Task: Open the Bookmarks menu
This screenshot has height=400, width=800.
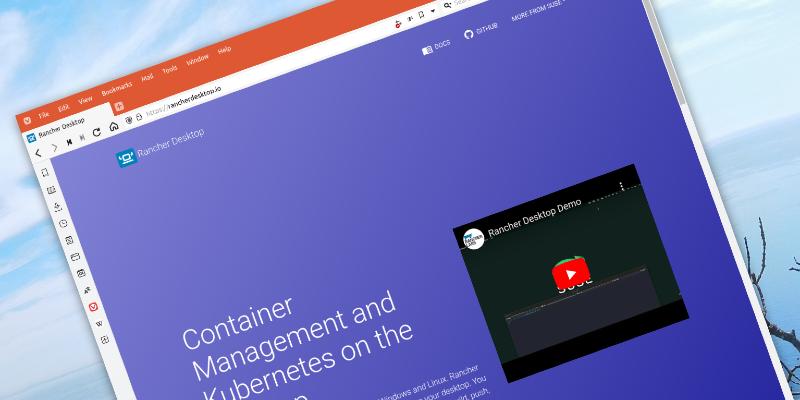Action: point(116,90)
